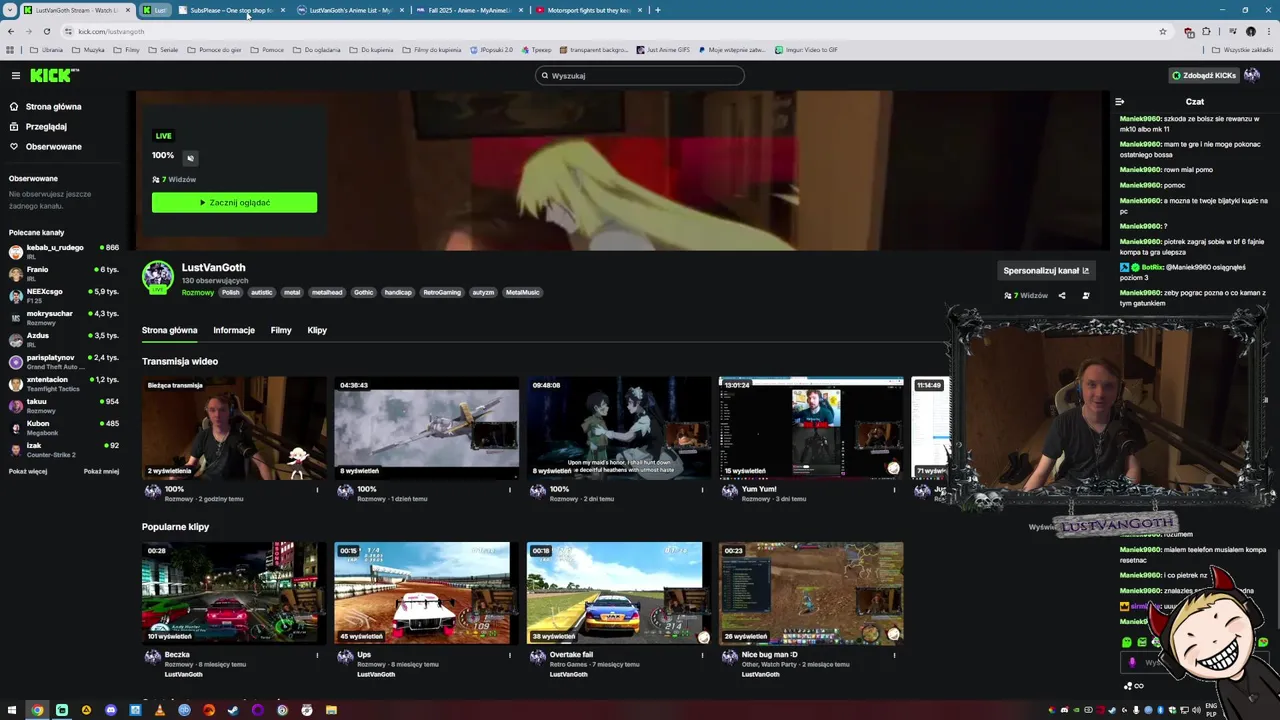The width and height of the screenshot is (1280, 720).
Task: Click LustVanGoth channel avatar
Action: pos(157,277)
